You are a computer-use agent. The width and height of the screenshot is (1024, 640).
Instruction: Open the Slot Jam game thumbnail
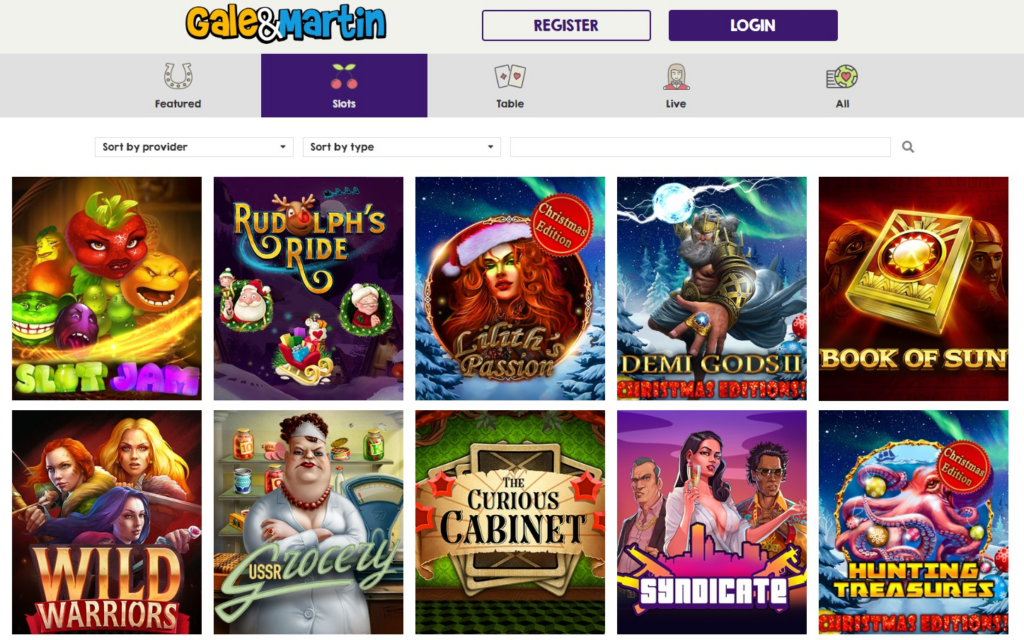click(x=107, y=288)
